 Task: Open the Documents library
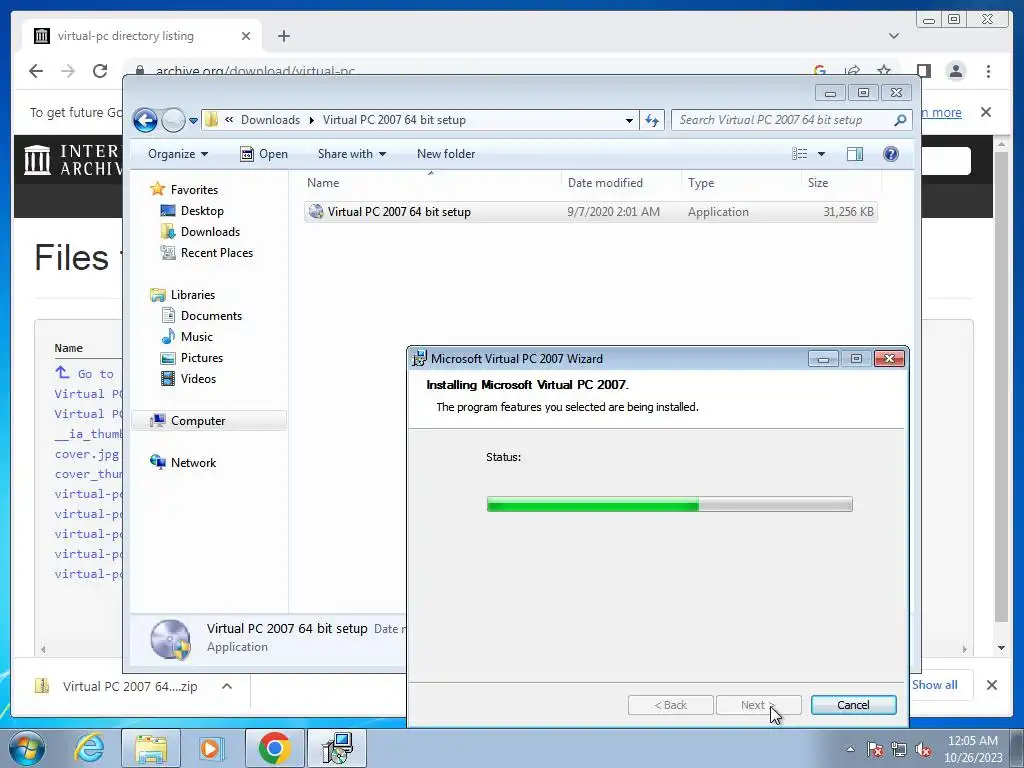(211, 316)
